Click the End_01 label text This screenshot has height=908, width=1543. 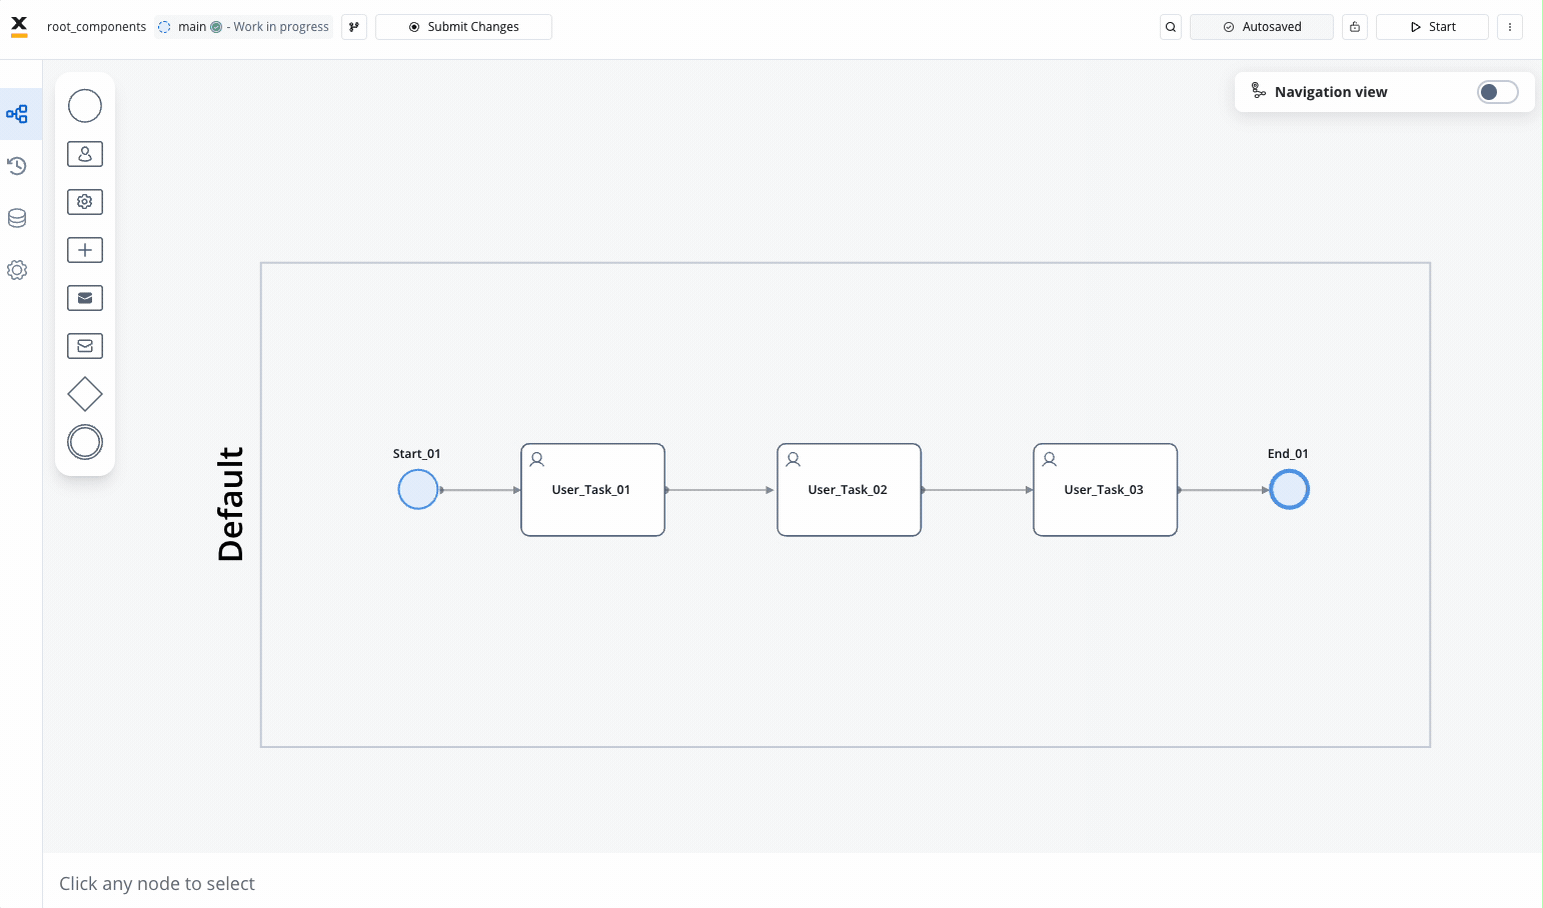tap(1288, 454)
